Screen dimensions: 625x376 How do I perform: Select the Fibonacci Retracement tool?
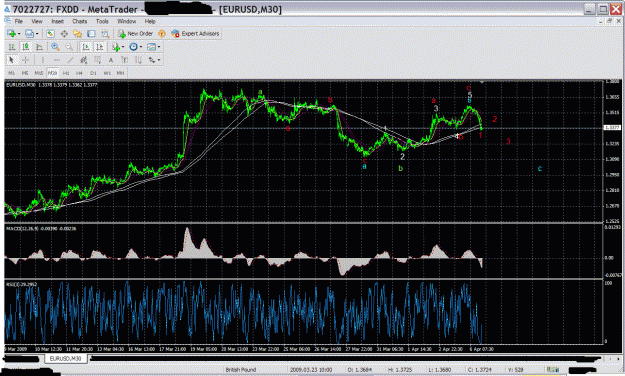pos(97,60)
